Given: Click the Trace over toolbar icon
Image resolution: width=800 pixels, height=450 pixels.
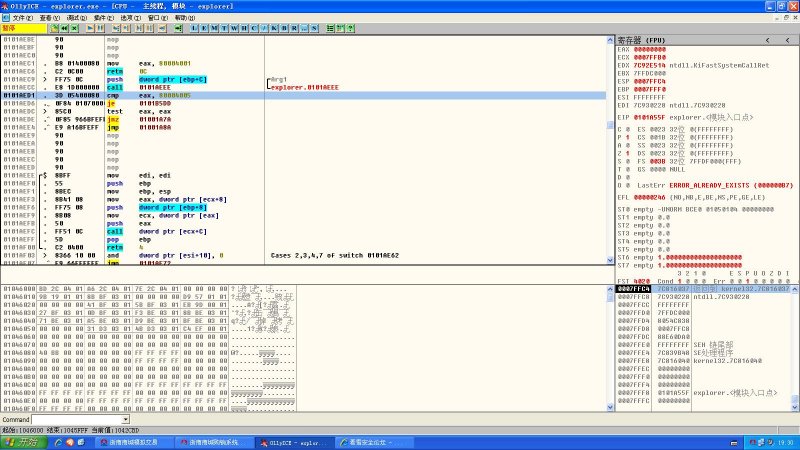Looking at the screenshot, I should 149,28.
